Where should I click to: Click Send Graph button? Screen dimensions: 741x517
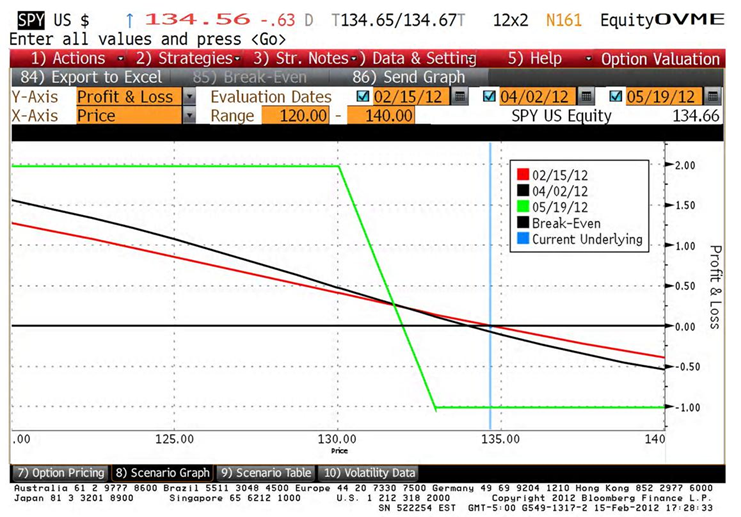(409, 77)
